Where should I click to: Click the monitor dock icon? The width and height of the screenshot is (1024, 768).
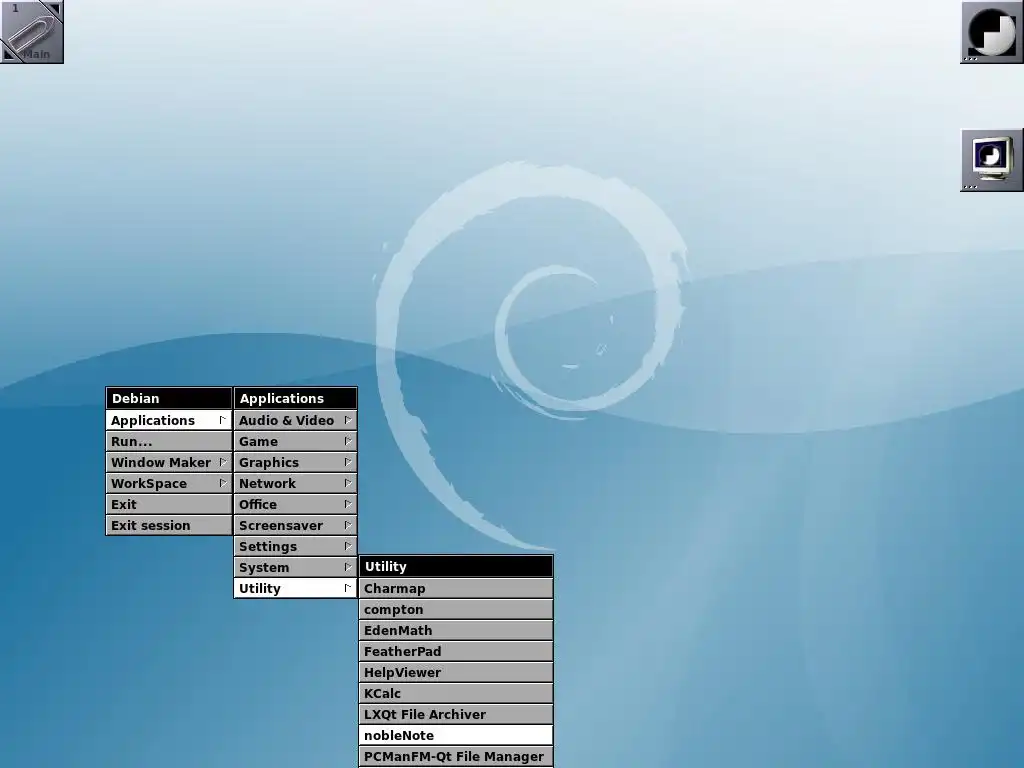click(x=991, y=160)
